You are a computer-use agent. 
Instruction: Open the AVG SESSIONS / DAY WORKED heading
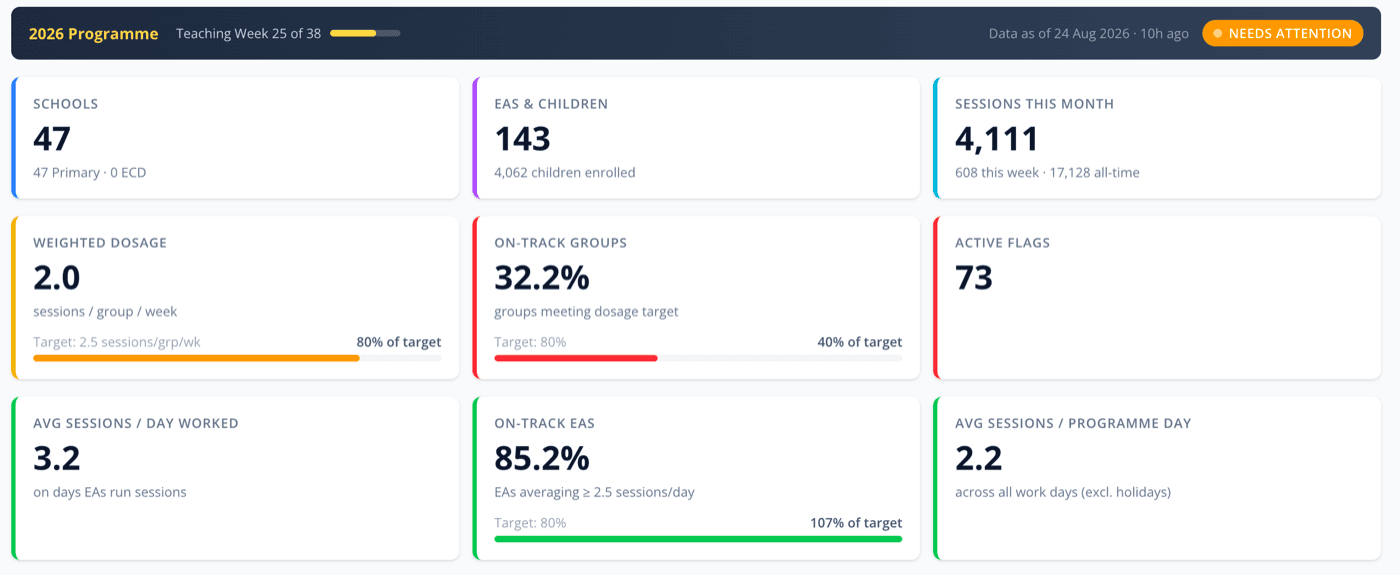coord(136,423)
